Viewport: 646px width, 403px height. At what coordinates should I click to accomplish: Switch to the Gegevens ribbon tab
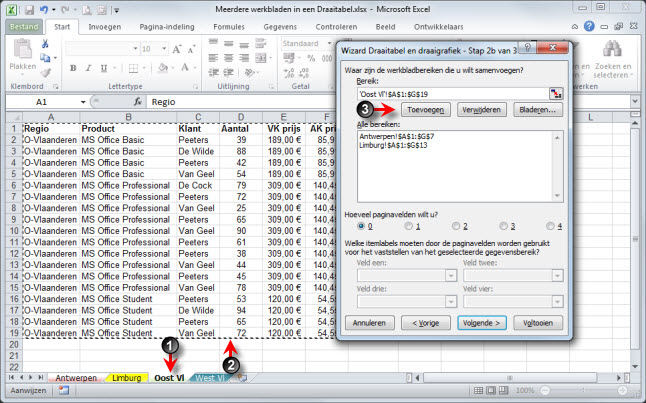point(280,27)
